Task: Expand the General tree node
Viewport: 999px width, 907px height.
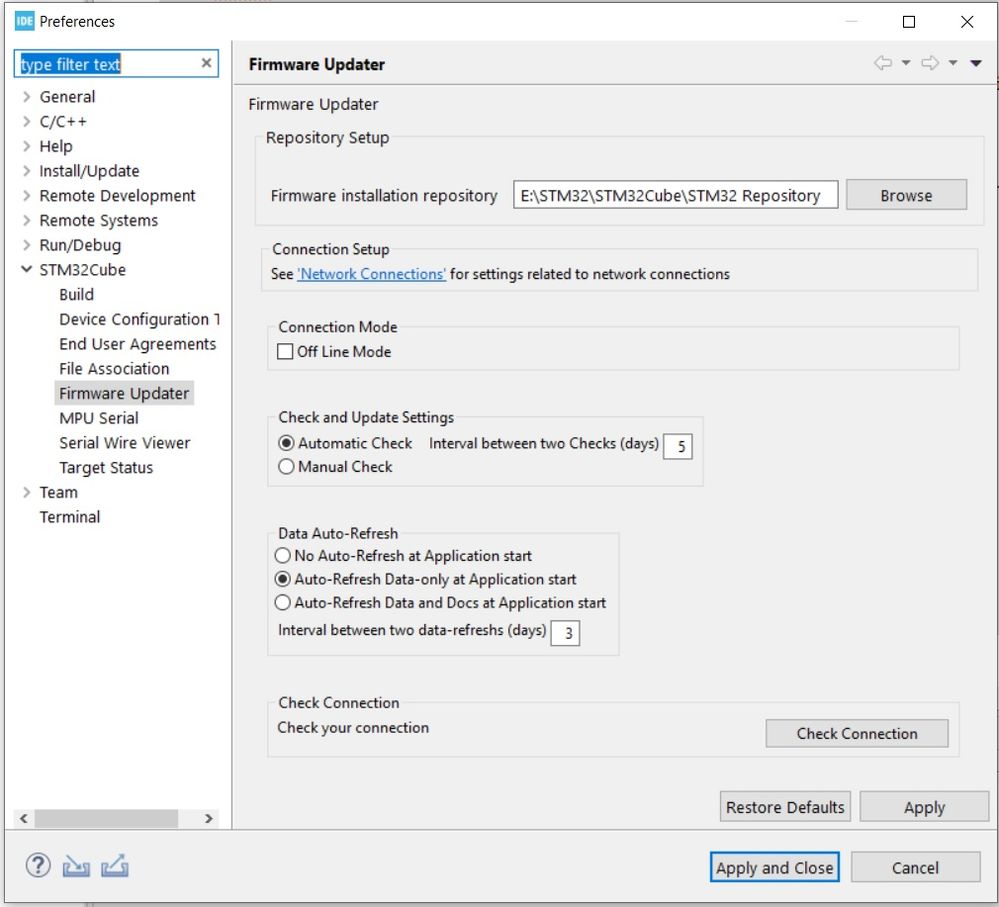Action: [x=26, y=97]
